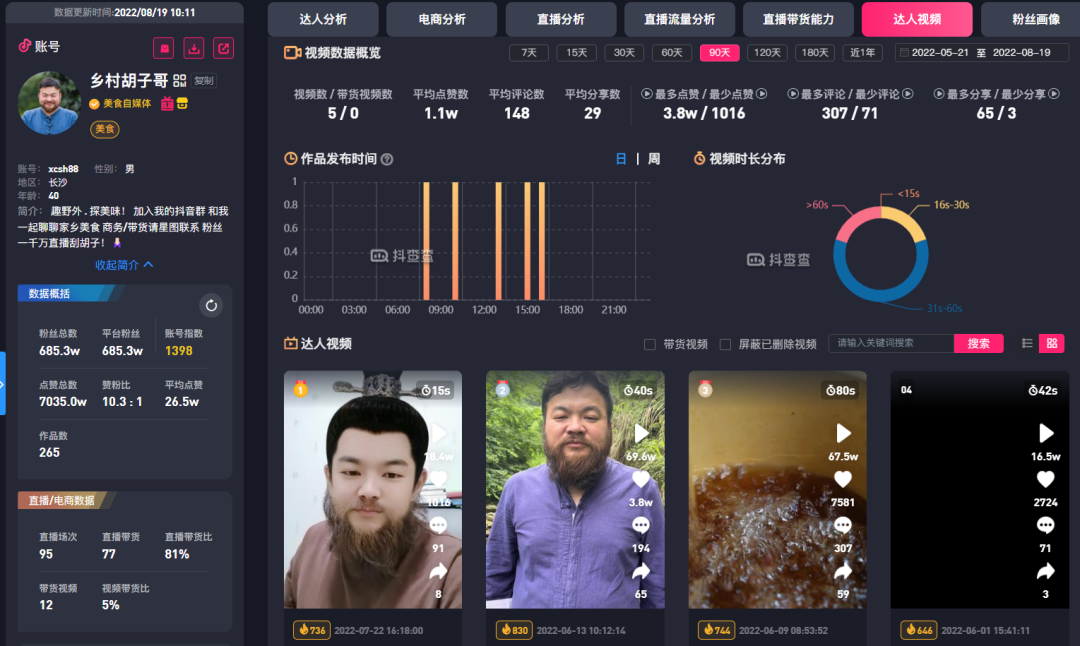This screenshot has width=1080, height=646.
Task: Copy the account name using 复制 button
Action: tap(204, 80)
